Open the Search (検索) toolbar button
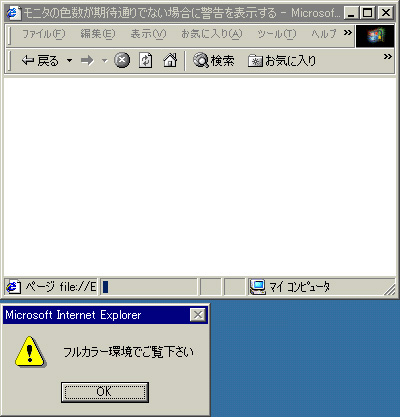Image resolution: width=400 pixels, height=417 pixels. tap(214, 61)
